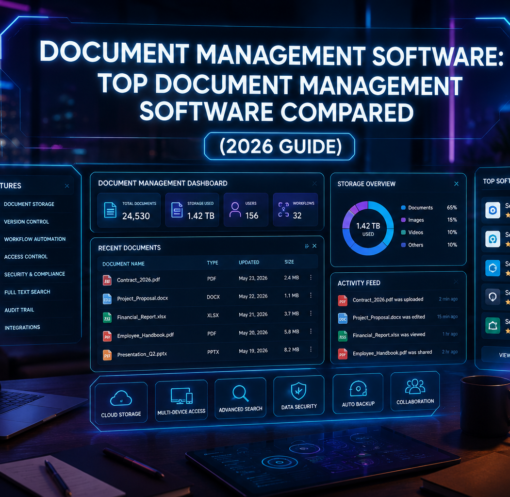Click 'Employee_Handbook.pdf was shared' activity entry
This screenshot has width=510, height=497.
[x=392, y=352]
